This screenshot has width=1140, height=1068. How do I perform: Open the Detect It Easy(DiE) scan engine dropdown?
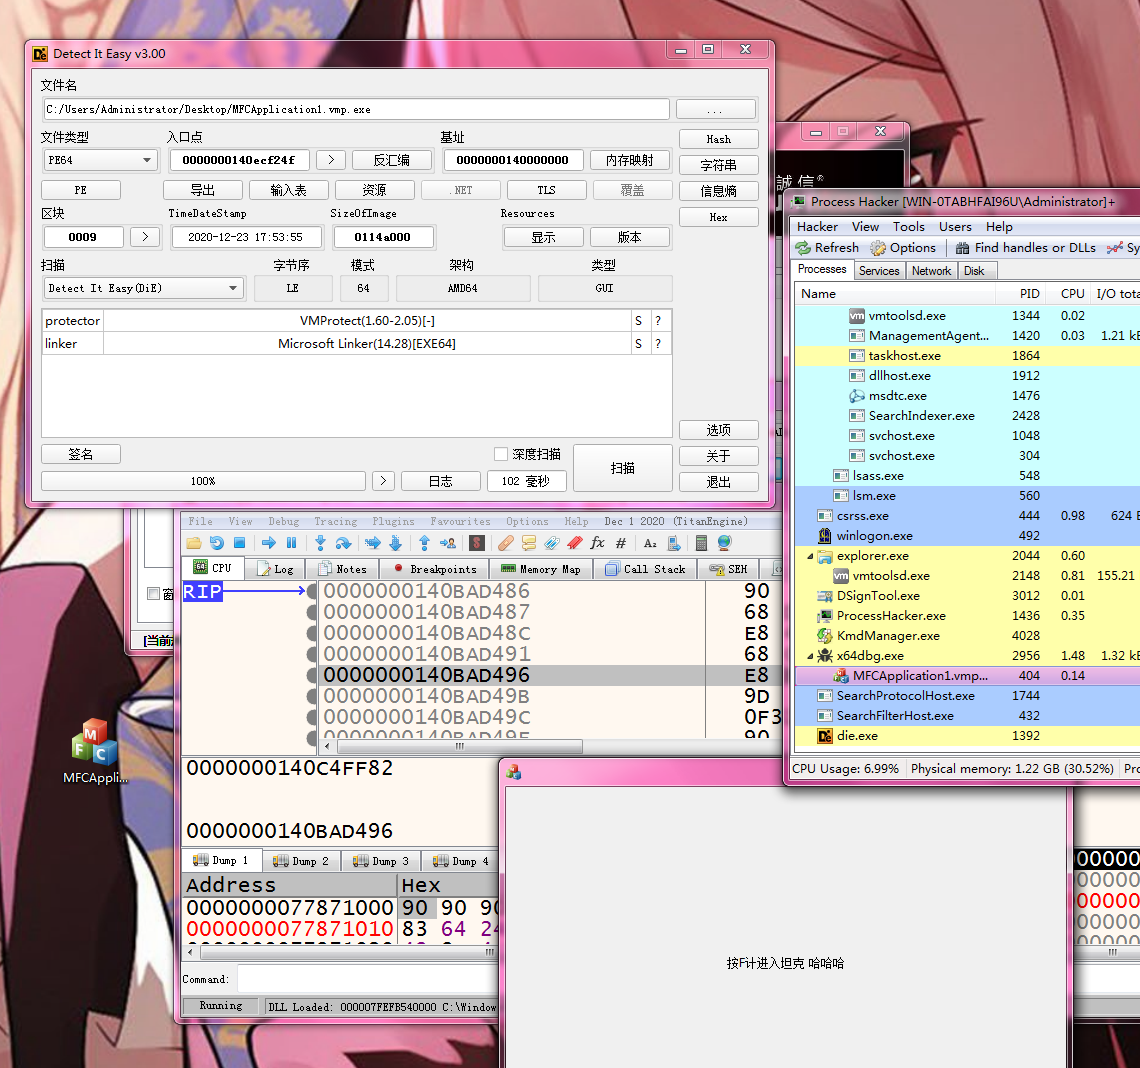[x=144, y=288]
